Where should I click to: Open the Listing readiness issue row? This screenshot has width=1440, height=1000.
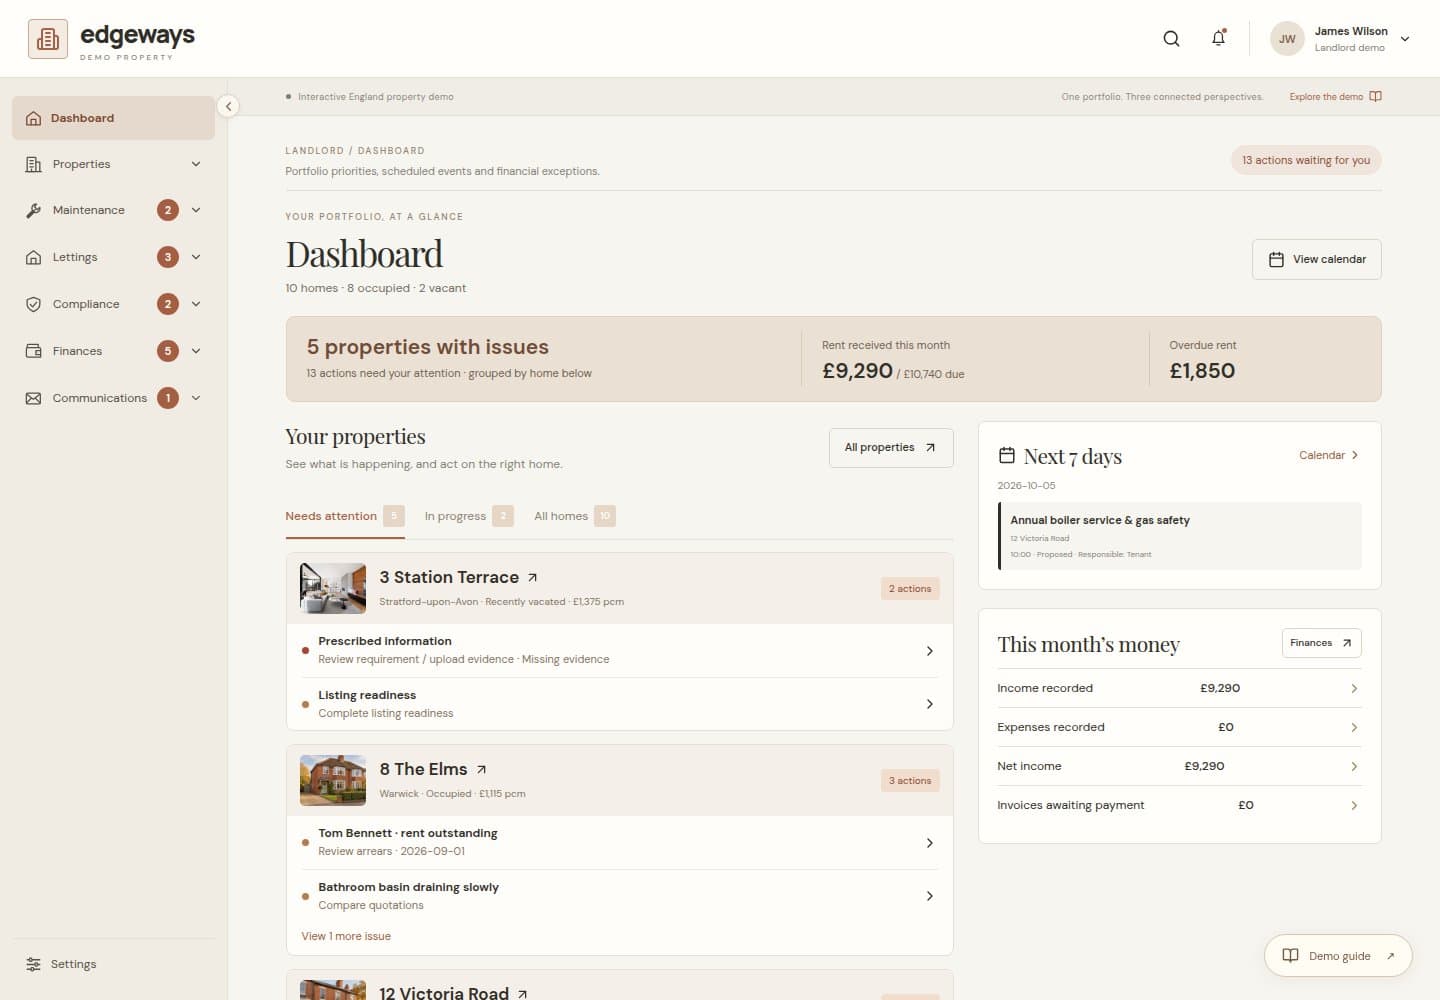tap(619, 704)
